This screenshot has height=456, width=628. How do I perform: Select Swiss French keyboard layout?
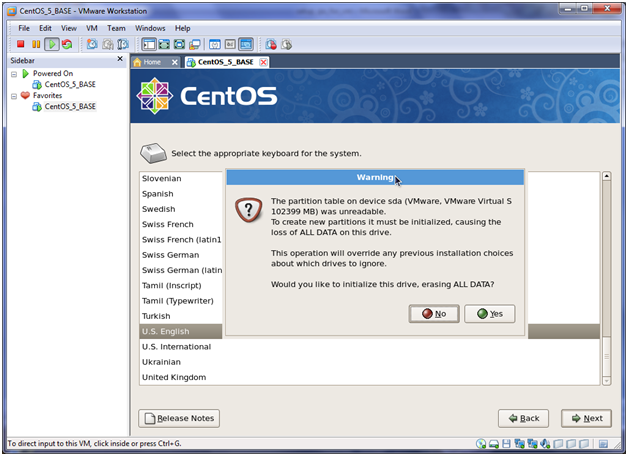167,224
